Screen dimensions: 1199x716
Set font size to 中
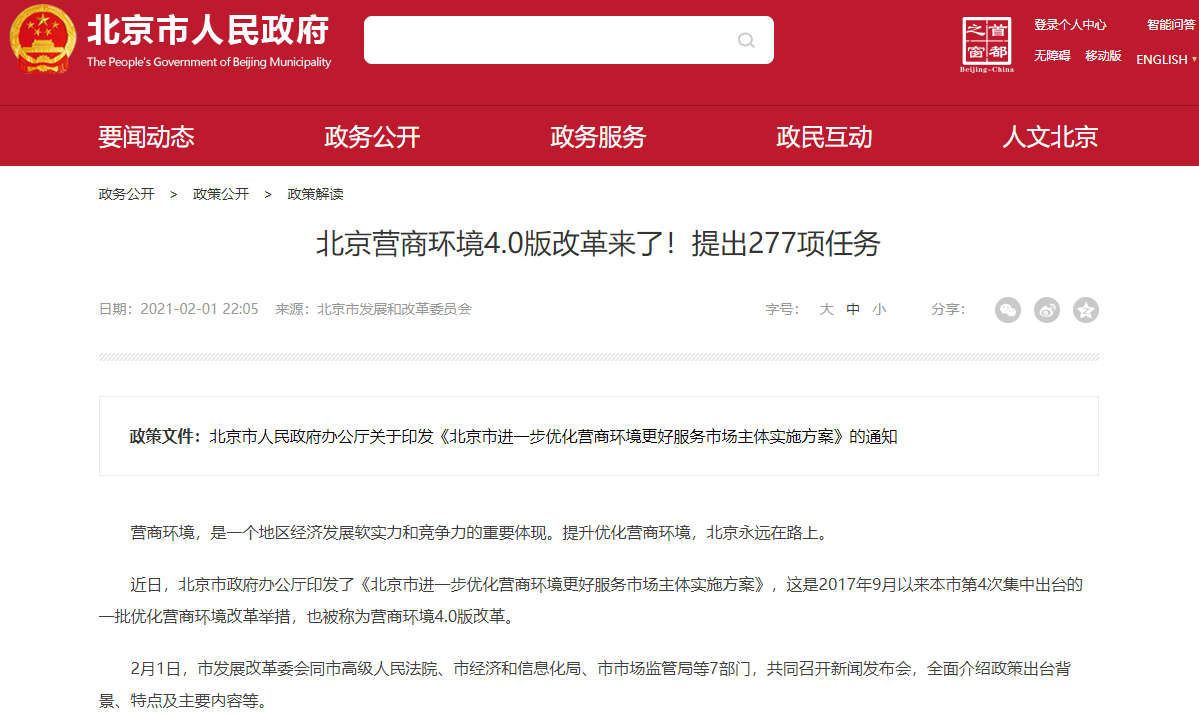tap(853, 309)
